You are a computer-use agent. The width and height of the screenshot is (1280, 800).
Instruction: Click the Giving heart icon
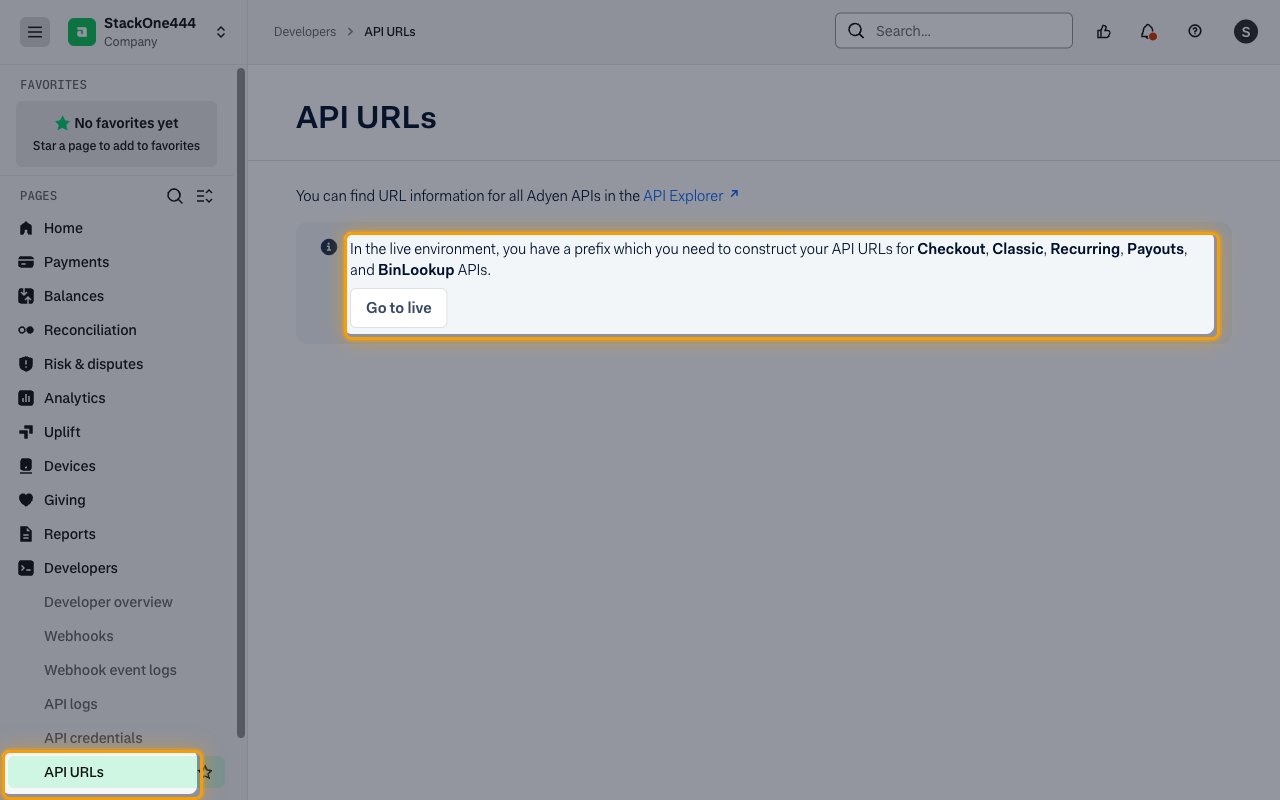[x=26, y=500]
